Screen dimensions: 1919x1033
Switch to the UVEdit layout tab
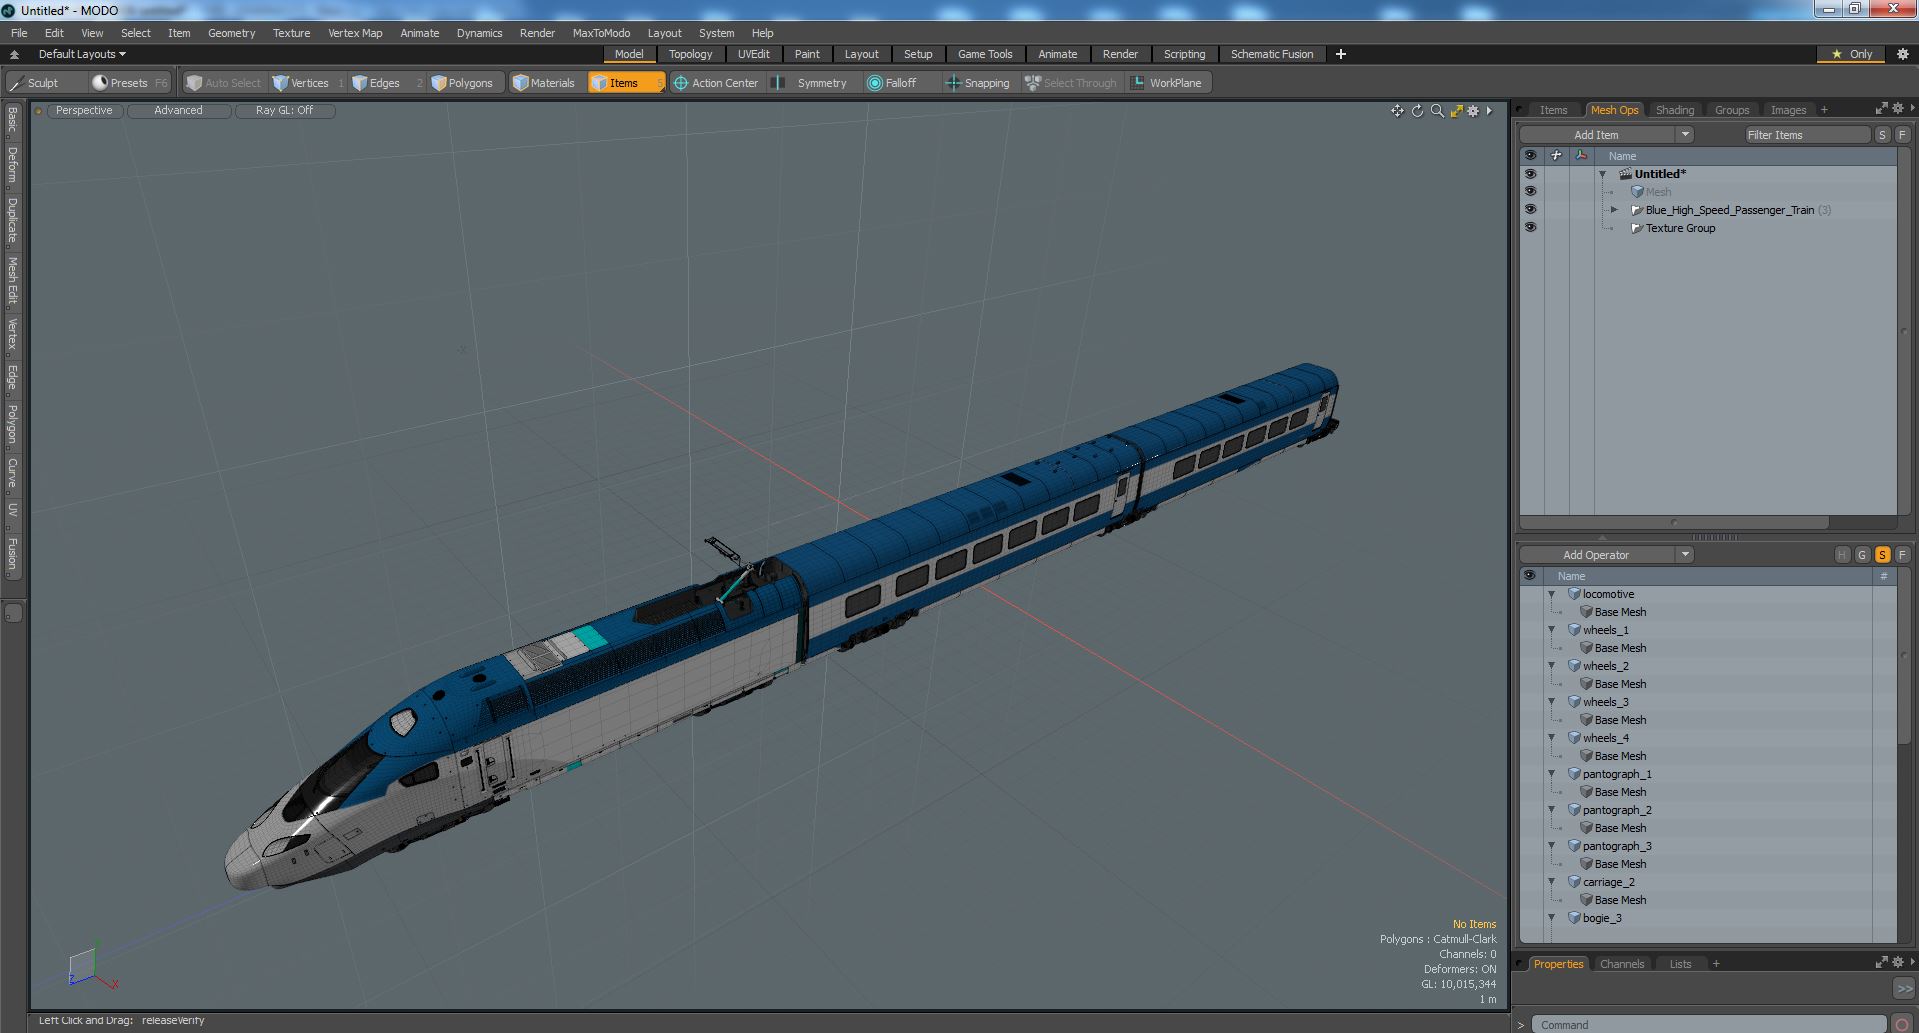[753, 54]
